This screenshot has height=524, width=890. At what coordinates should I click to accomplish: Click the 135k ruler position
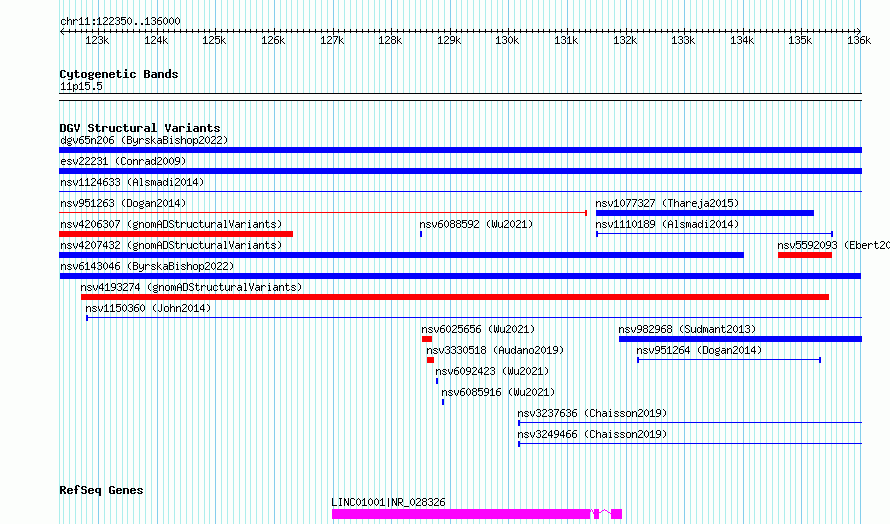tap(800, 40)
